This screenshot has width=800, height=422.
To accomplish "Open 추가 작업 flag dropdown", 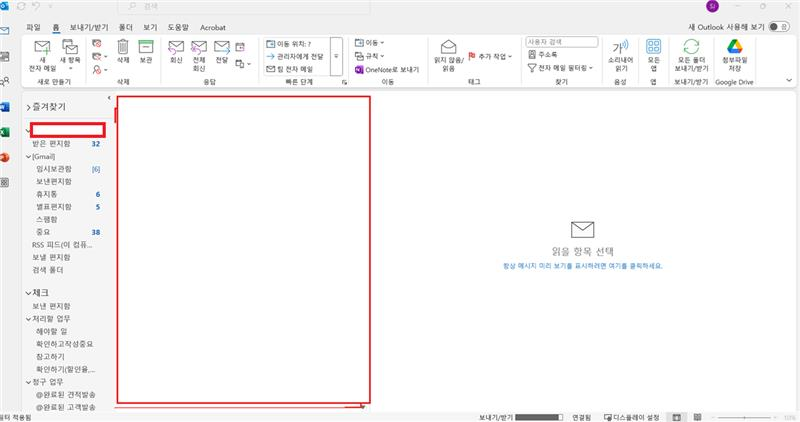I will pyautogui.click(x=490, y=56).
